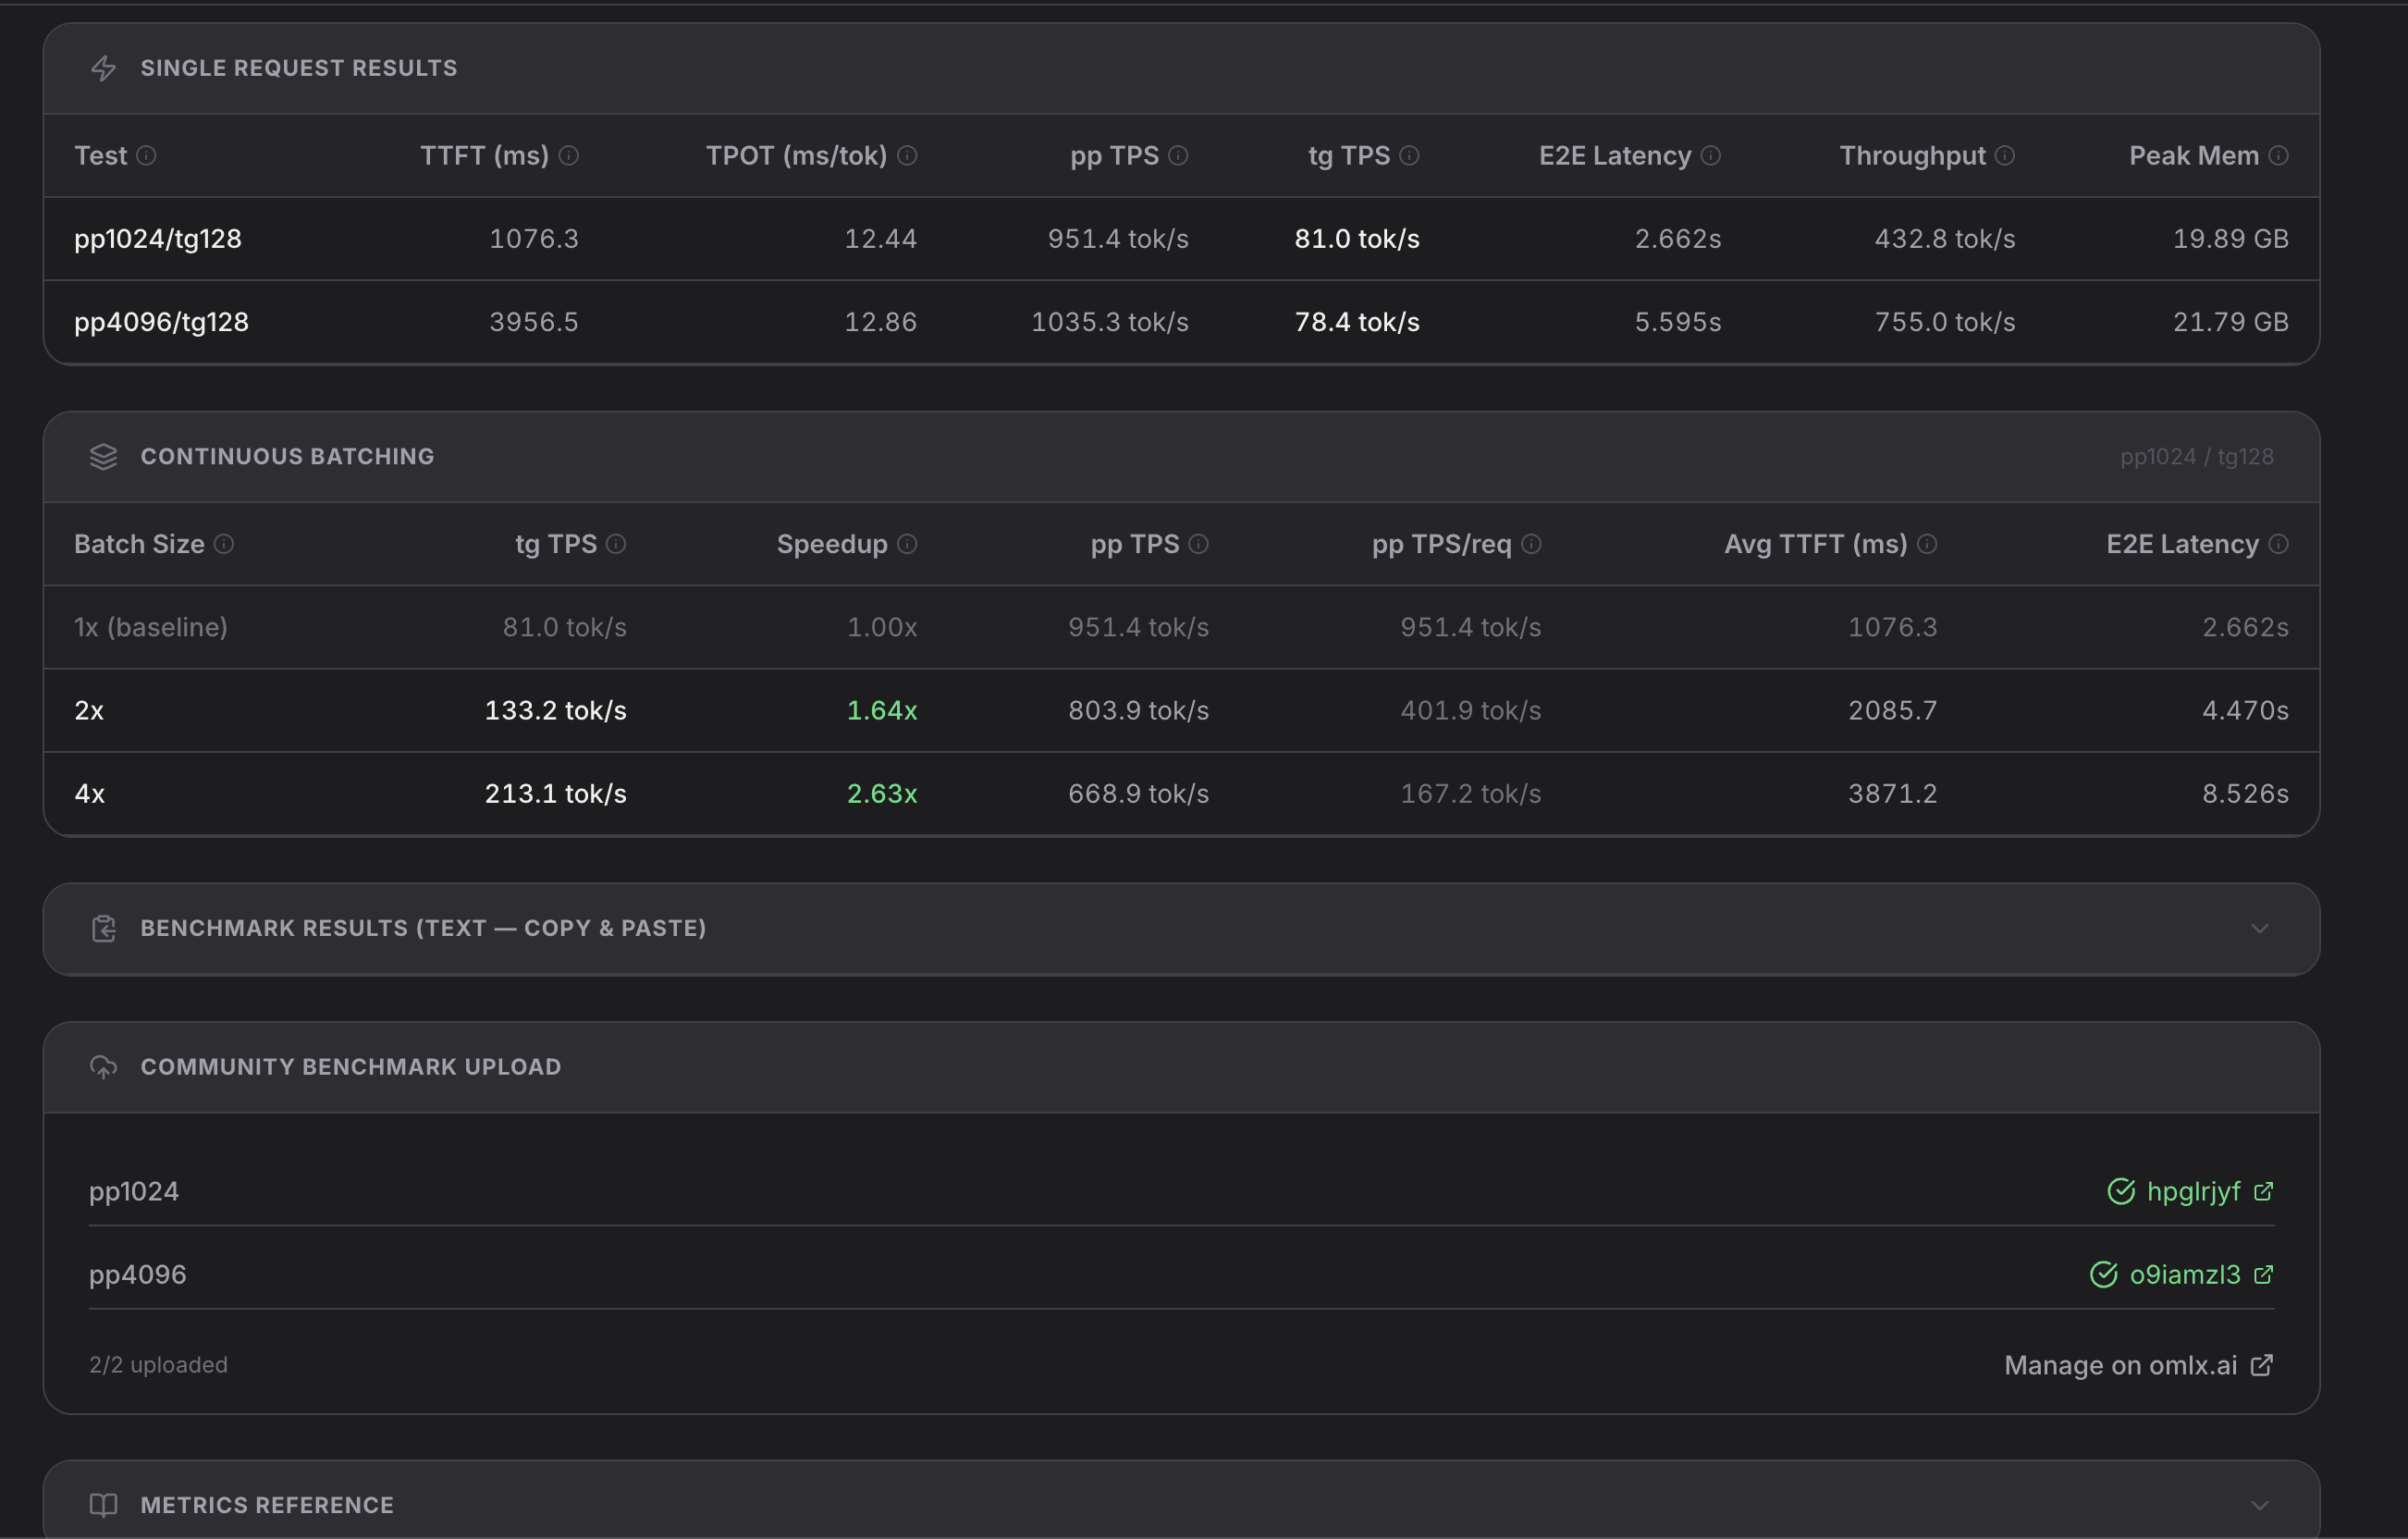Open hpglrjyf upload link
Viewport: 2408px width, 1539px height.
[x=2193, y=1192]
